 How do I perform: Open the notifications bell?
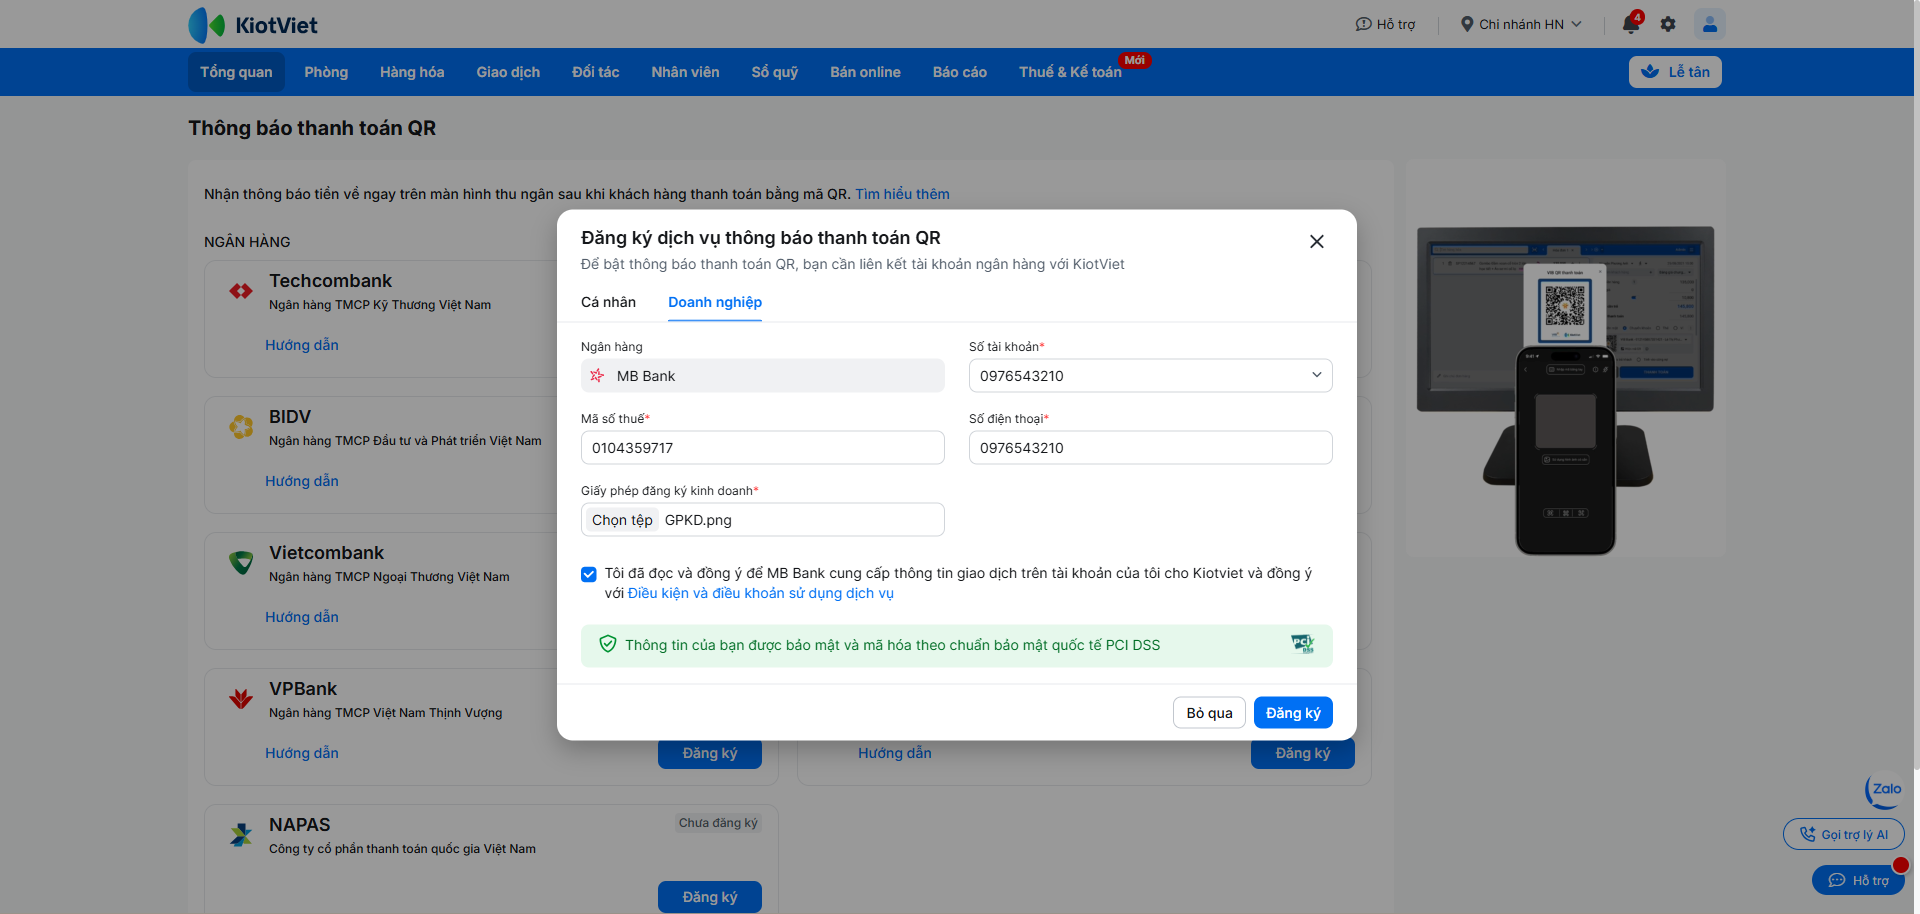pos(1631,24)
